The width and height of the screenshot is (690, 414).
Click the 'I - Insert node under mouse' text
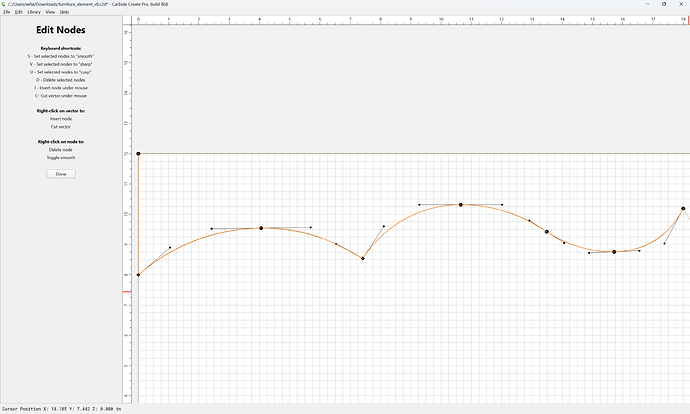(61, 88)
